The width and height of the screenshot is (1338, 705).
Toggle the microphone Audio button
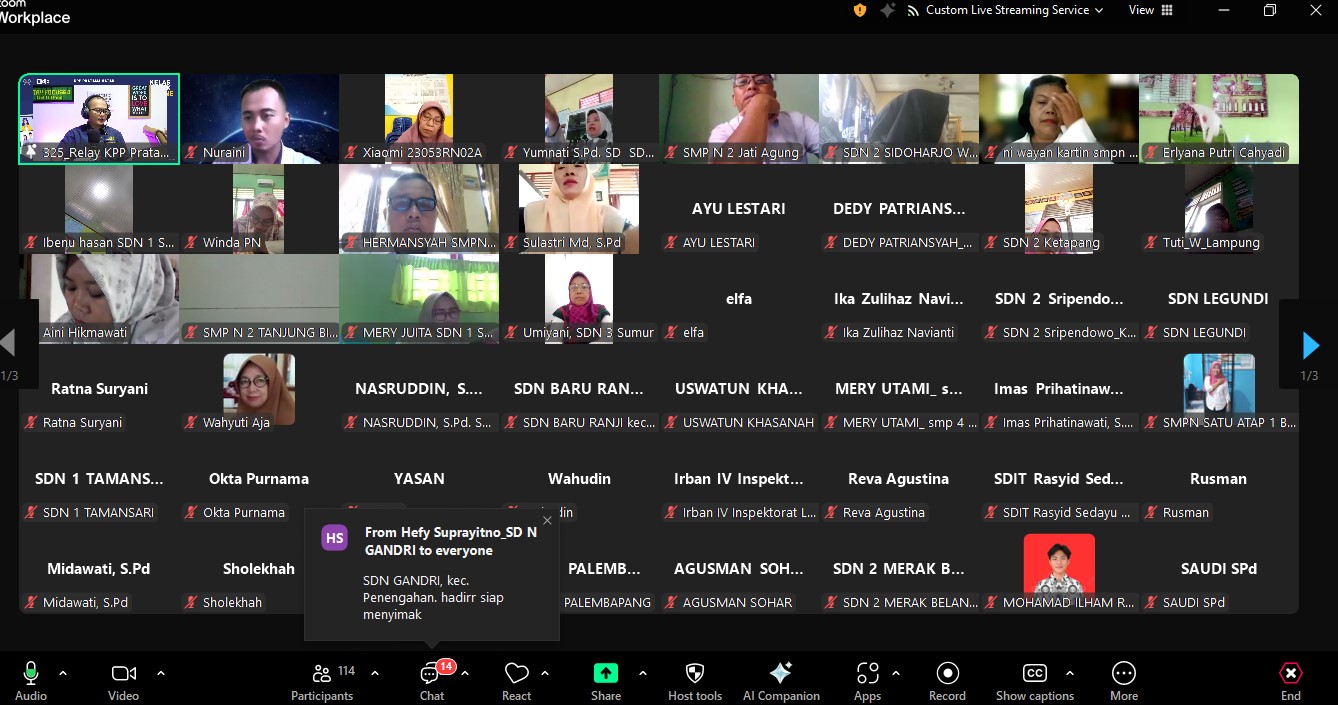pyautogui.click(x=31, y=674)
